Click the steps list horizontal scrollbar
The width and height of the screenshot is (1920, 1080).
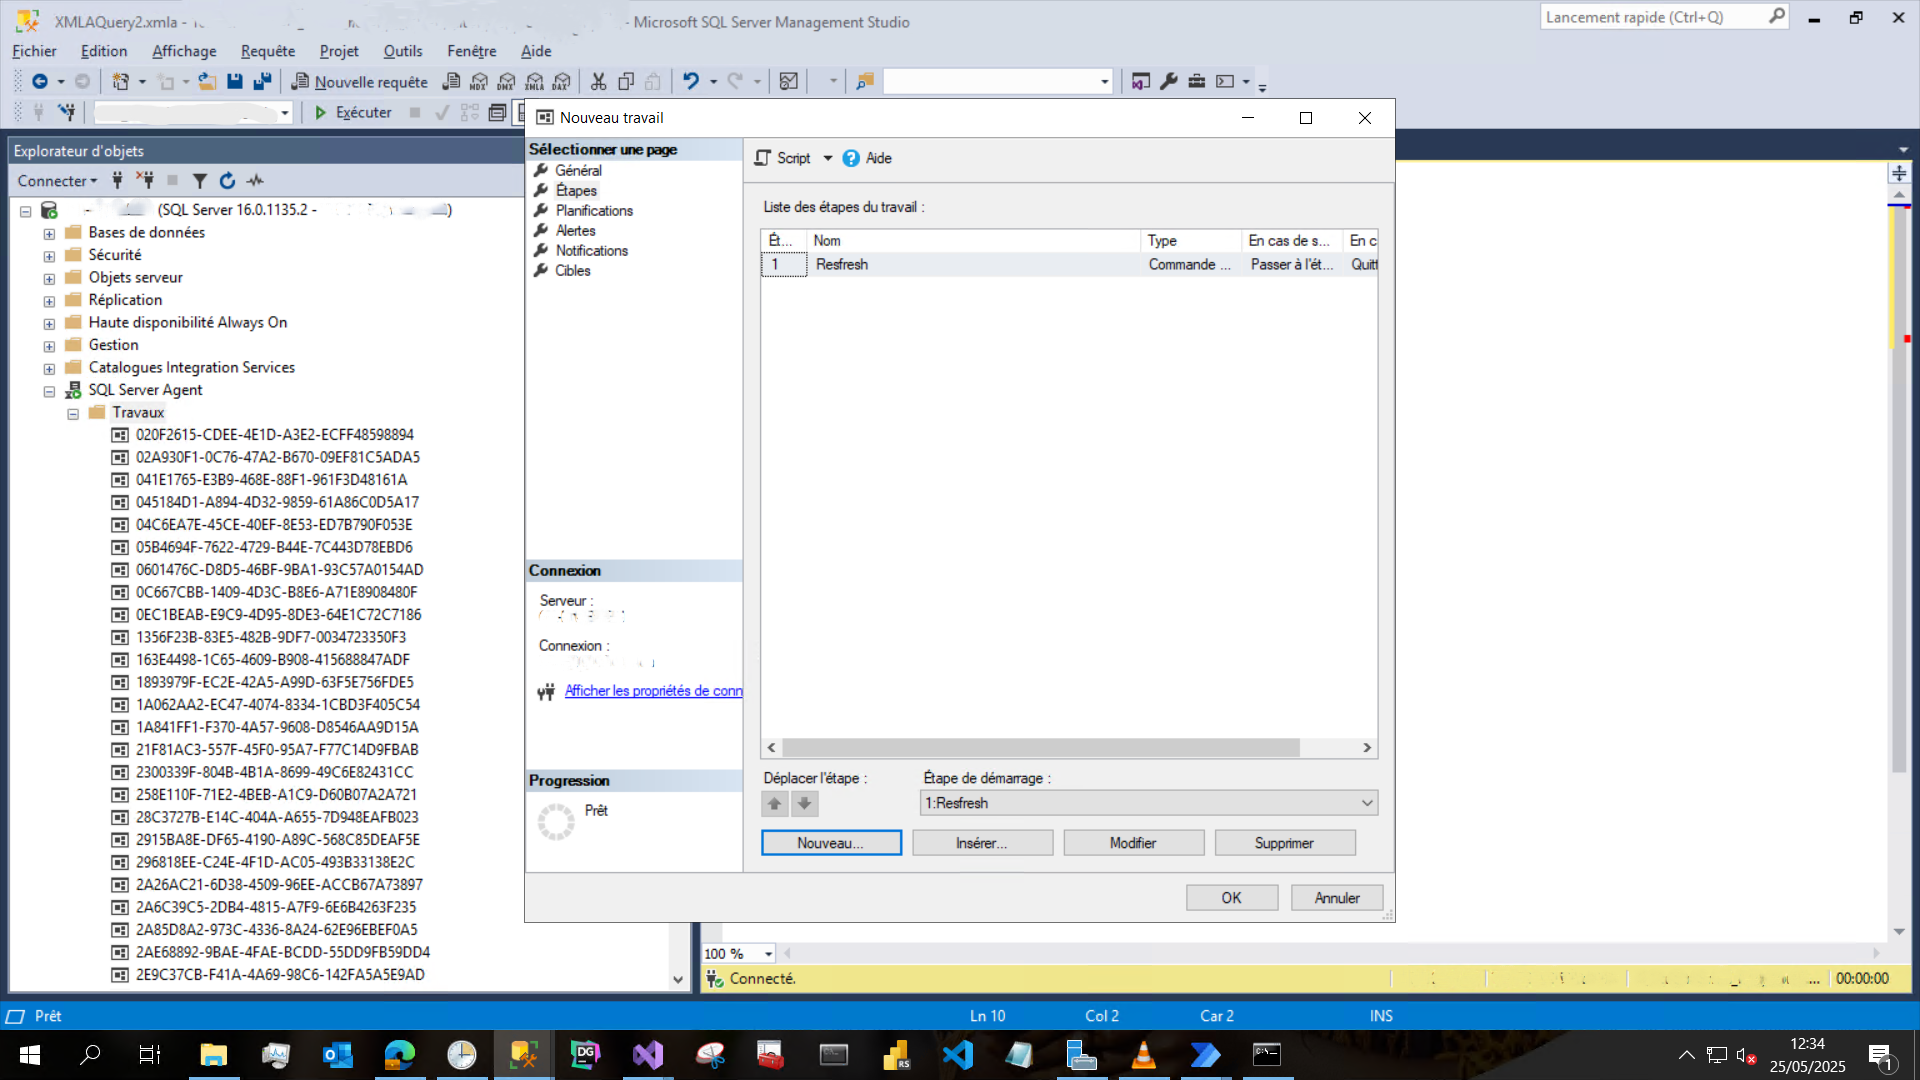pyautogui.click(x=1041, y=748)
